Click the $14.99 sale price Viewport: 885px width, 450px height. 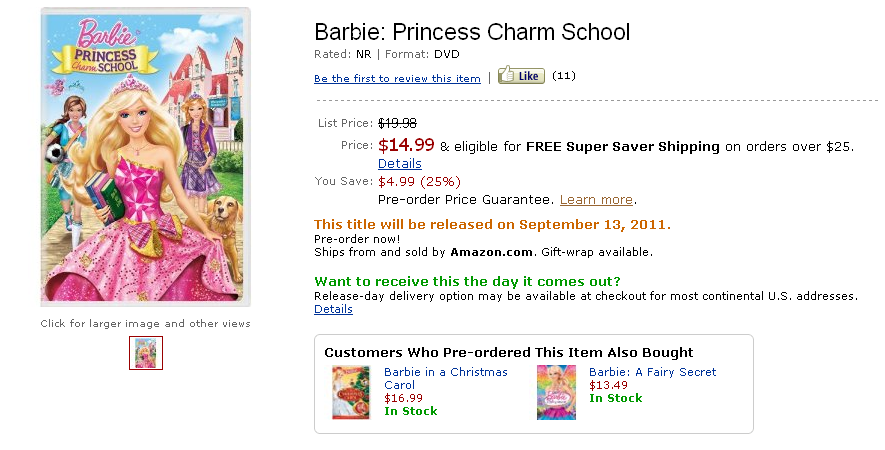pos(406,145)
